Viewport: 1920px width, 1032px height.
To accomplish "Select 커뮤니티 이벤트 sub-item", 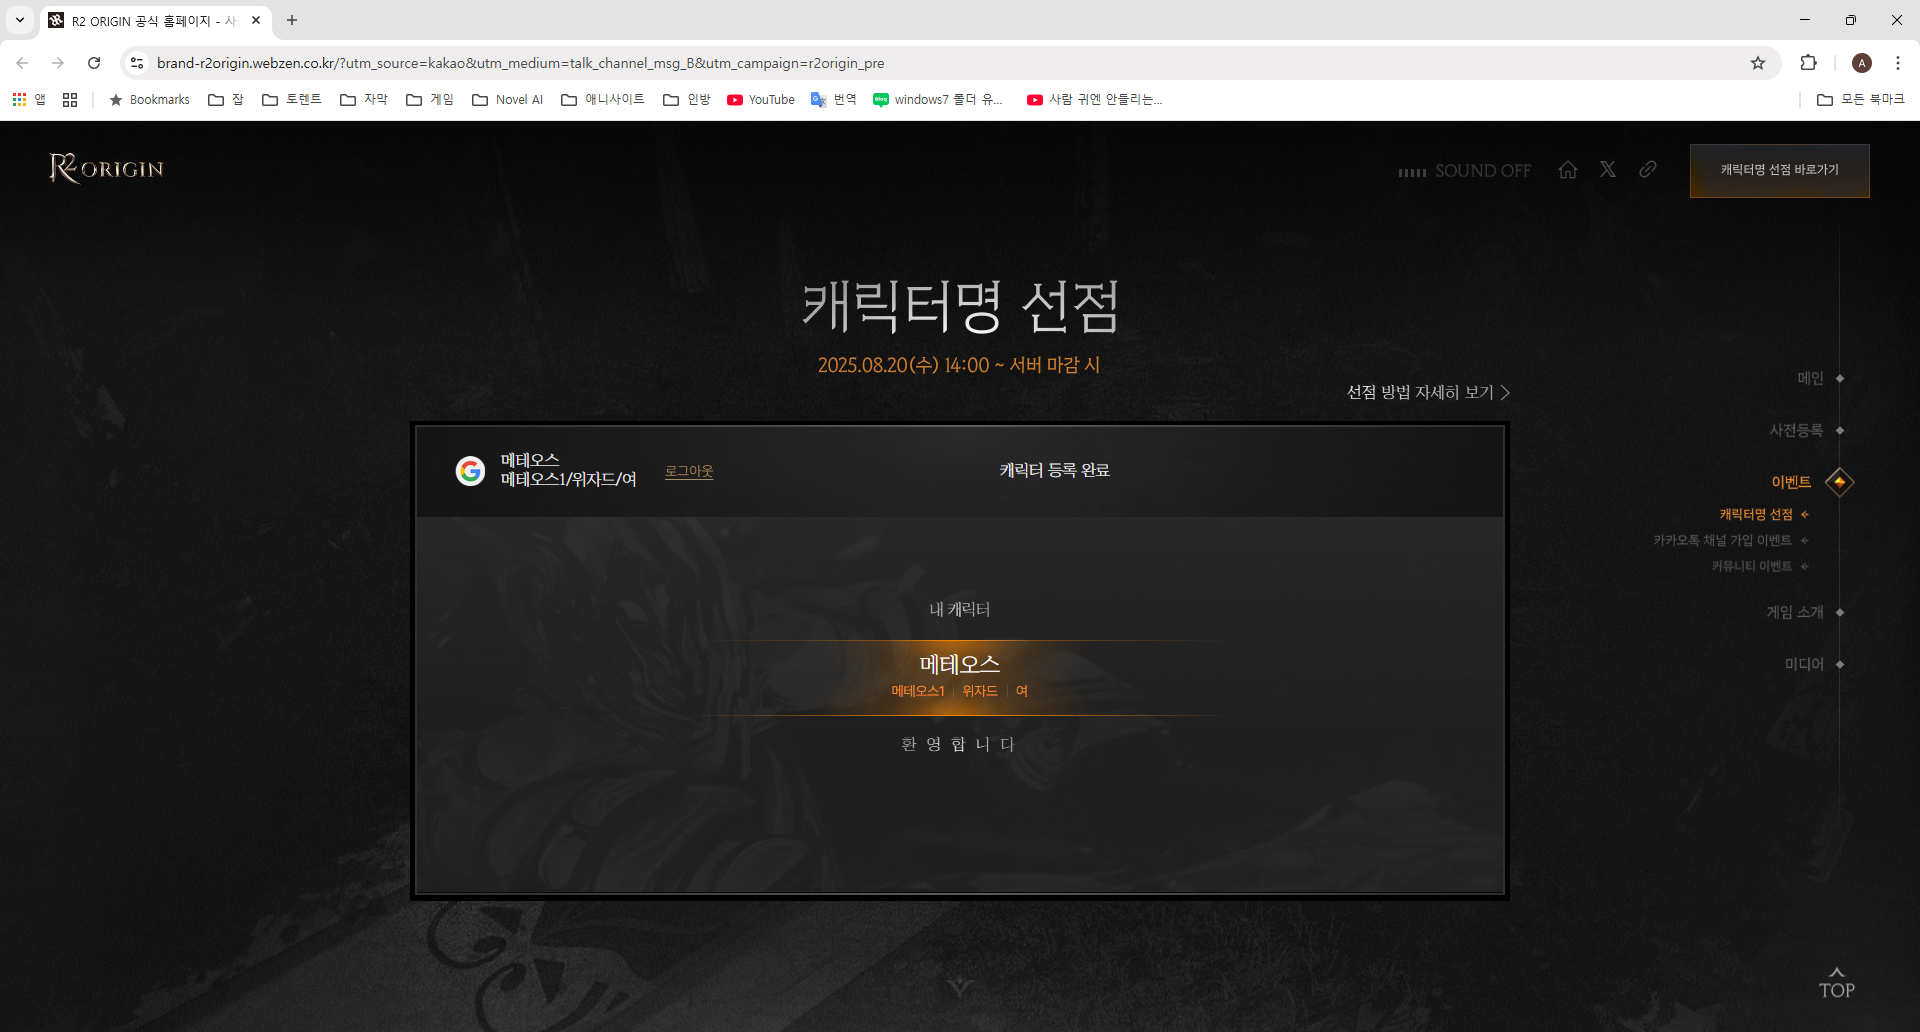I will point(1751,566).
